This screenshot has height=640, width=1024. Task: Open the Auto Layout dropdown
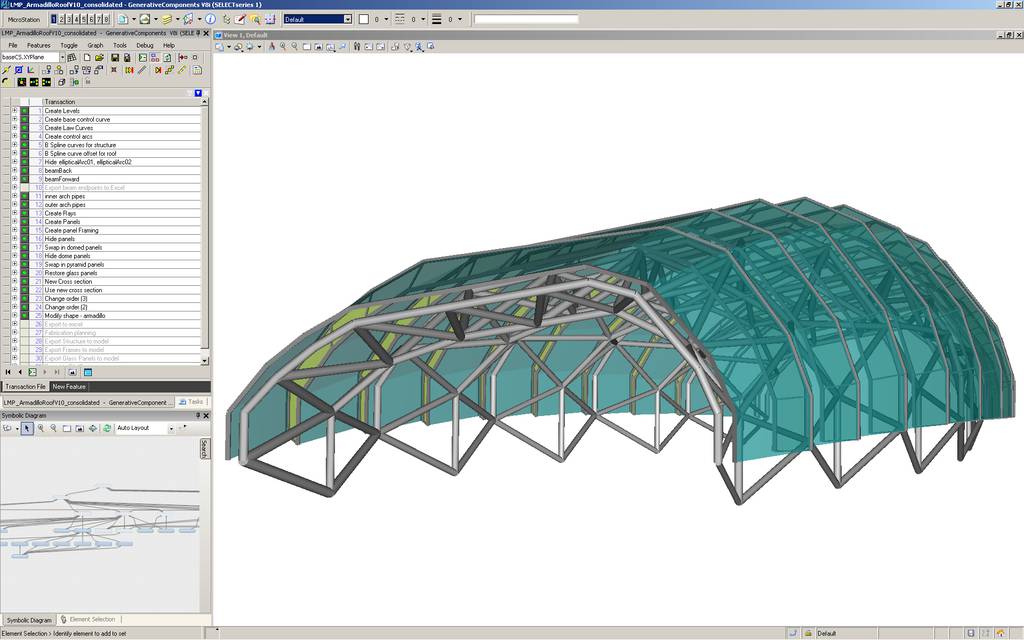tap(171, 428)
